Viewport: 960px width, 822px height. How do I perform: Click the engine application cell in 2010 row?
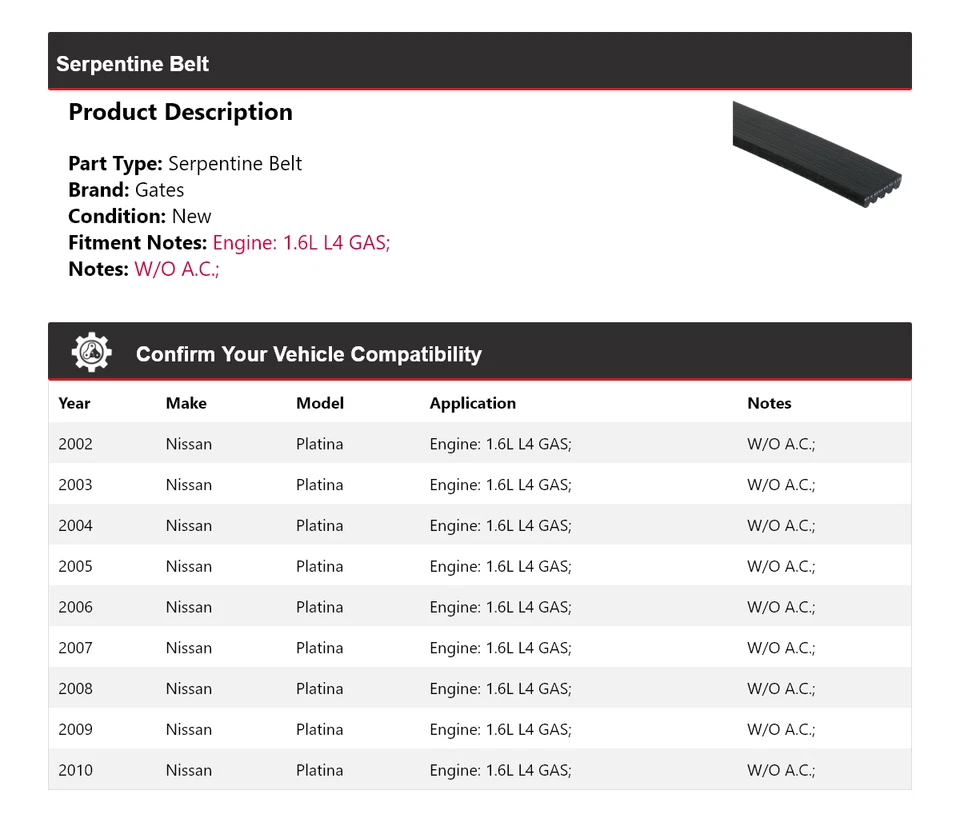500,771
